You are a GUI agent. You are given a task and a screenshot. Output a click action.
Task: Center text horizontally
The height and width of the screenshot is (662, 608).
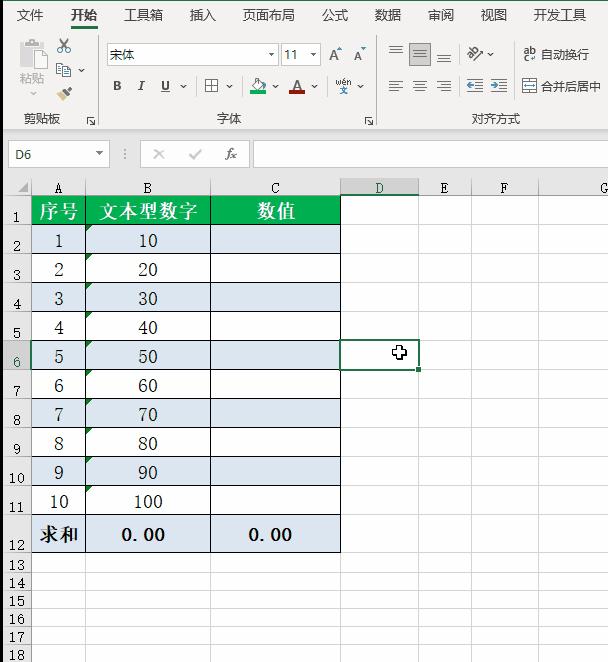pos(420,86)
